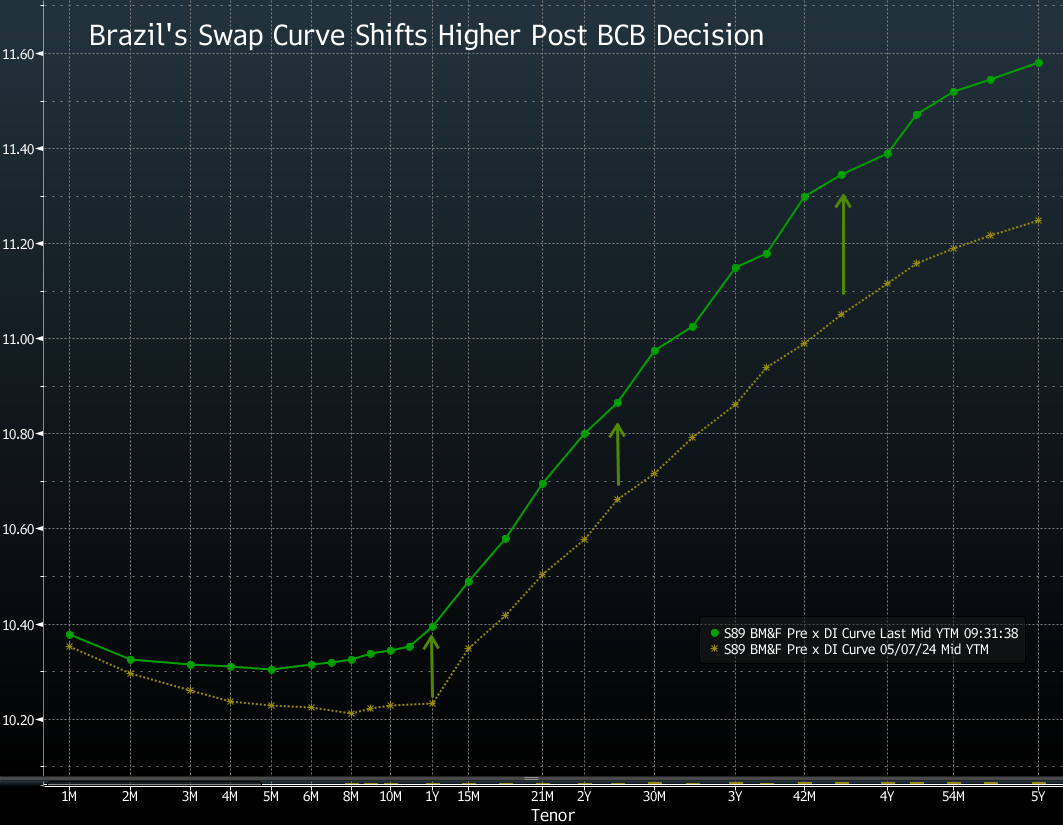Click the green data point at 1Y tenor
Viewport: 1063px width, 825px height.
tap(433, 627)
